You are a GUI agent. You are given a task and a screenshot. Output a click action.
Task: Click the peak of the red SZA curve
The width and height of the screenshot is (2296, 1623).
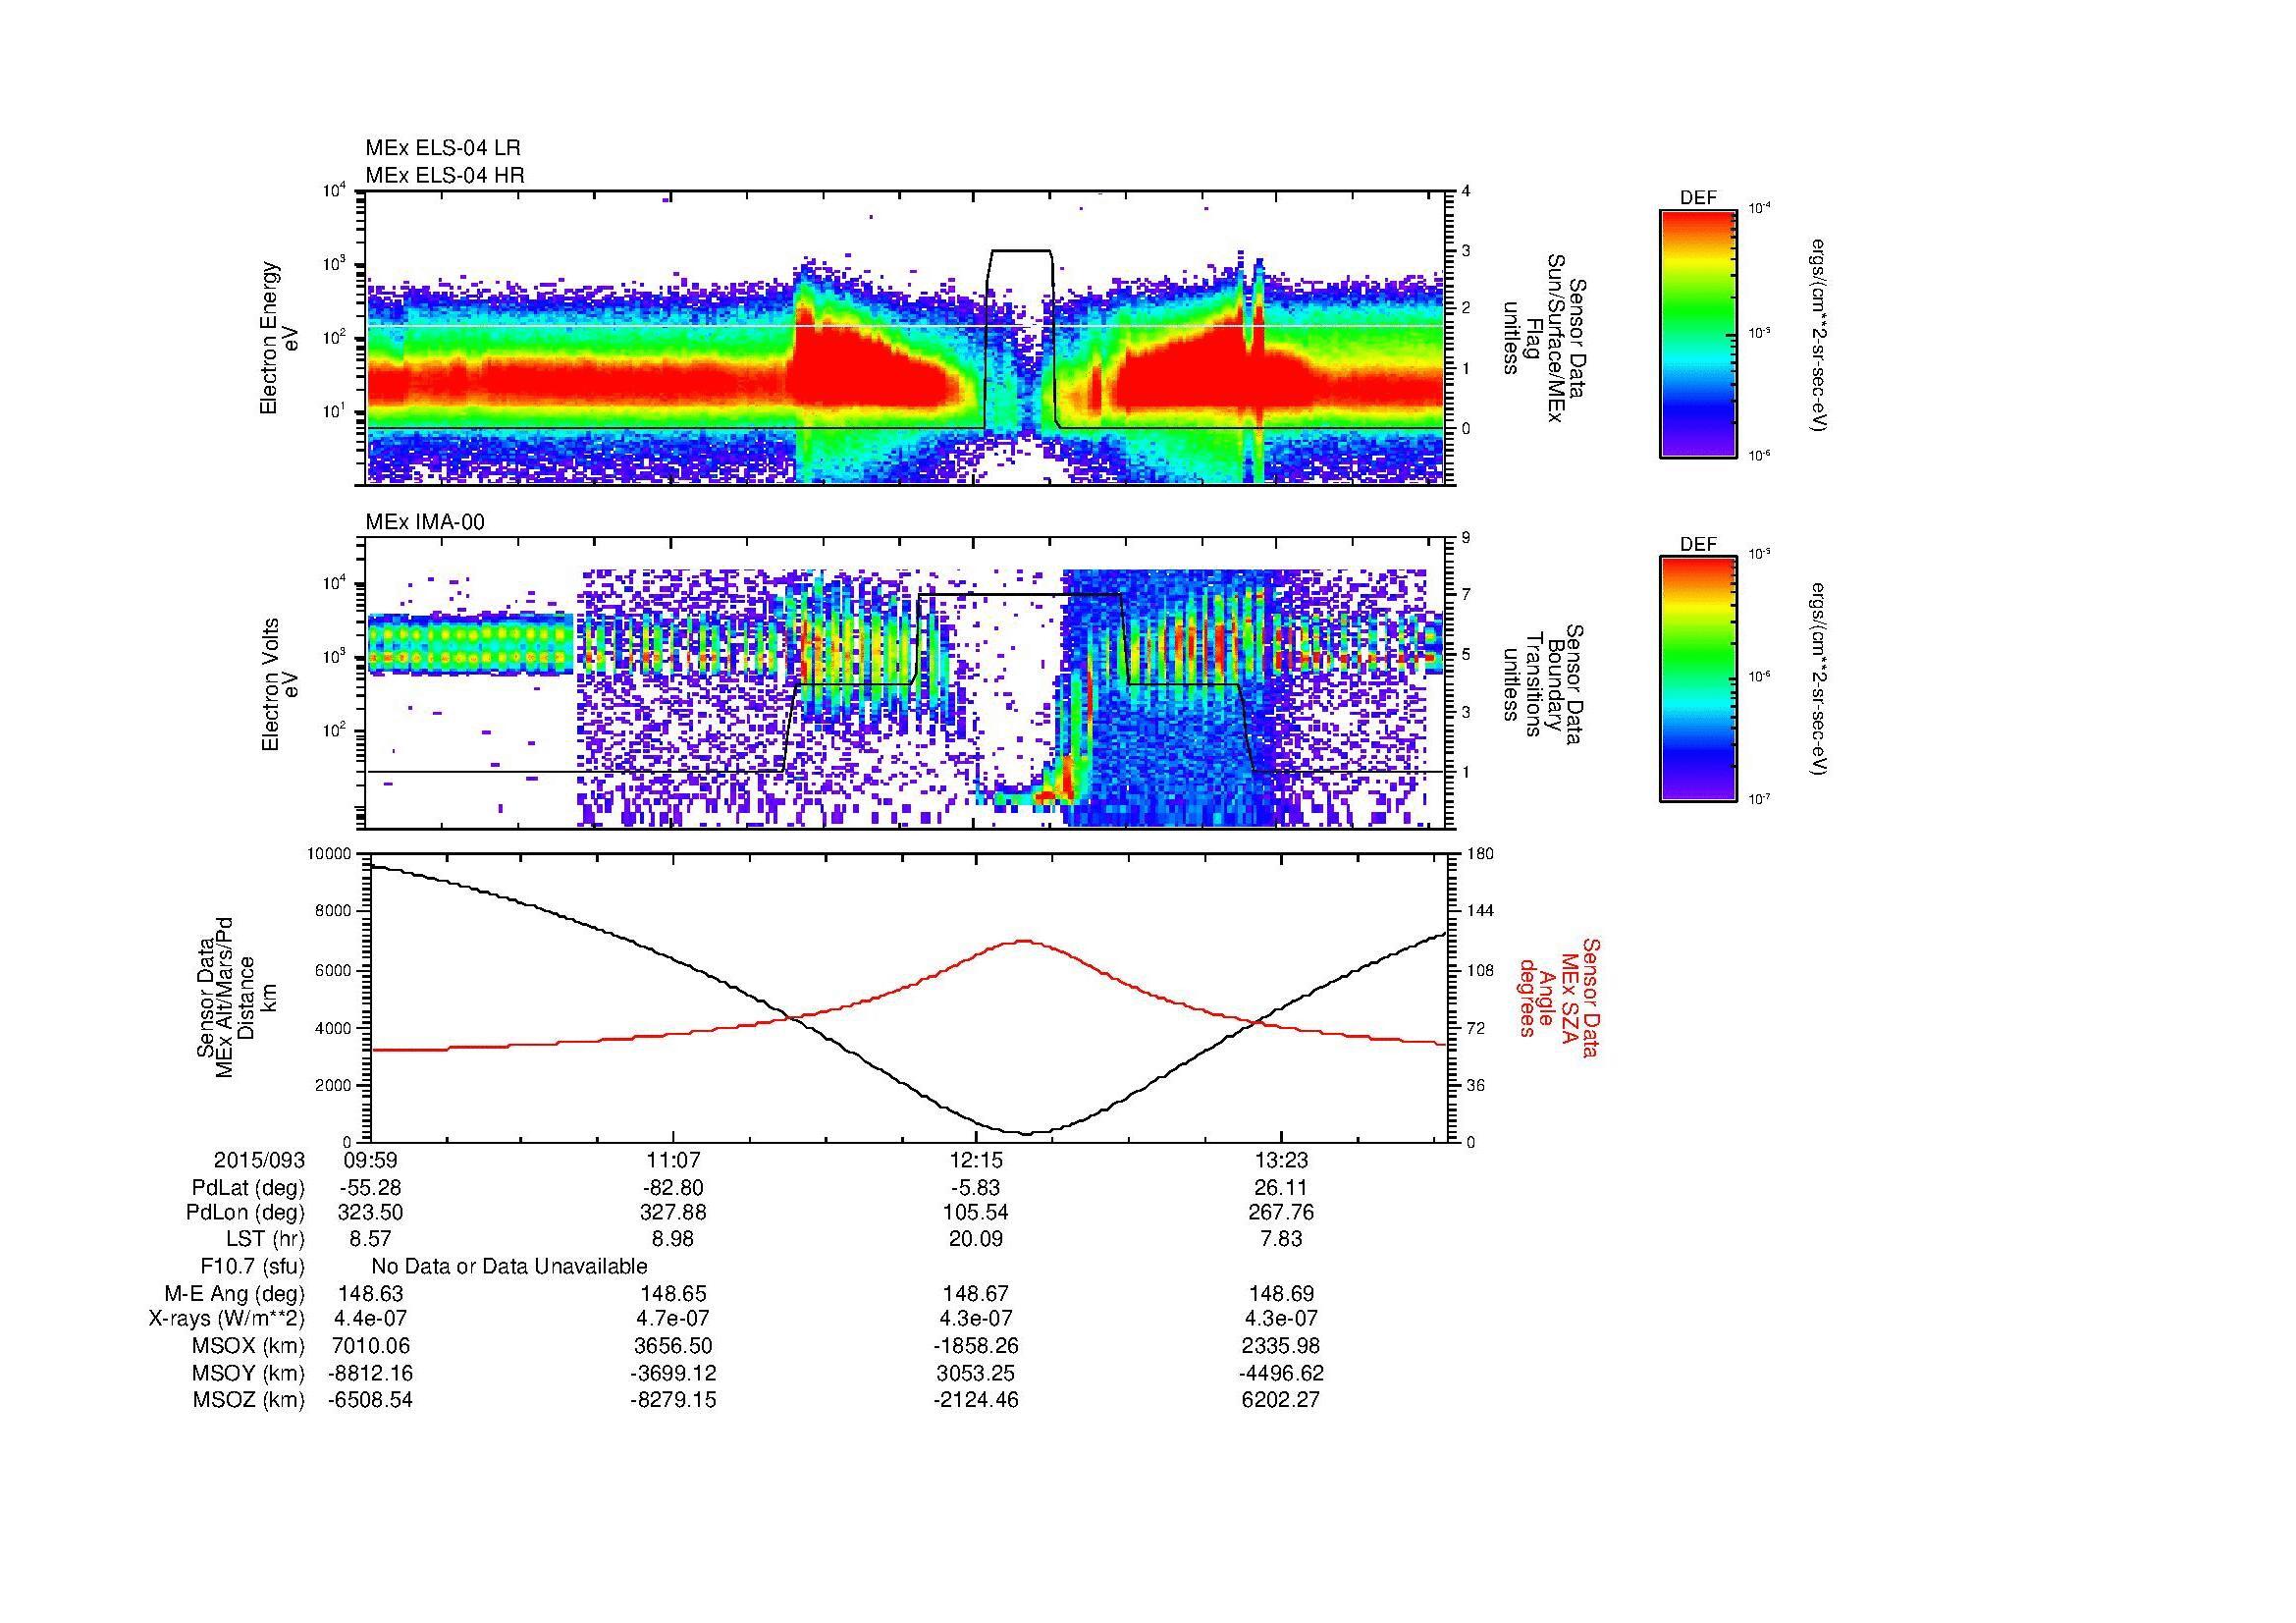(1024, 940)
